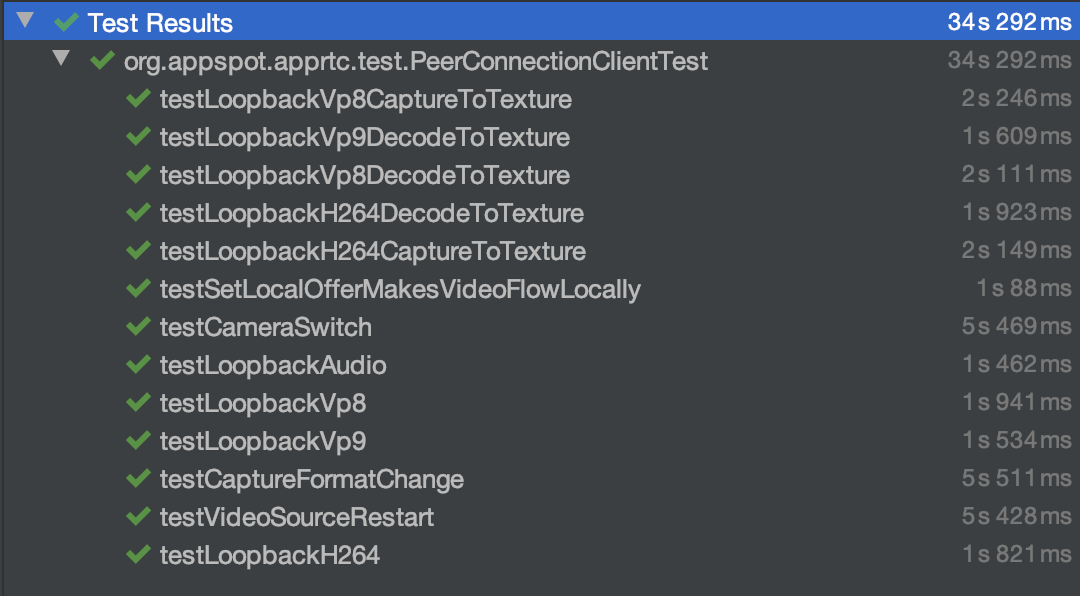Collapse the PeerConnectionClientTest class node
Image resolution: width=1080 pixels, height=596 pixels.
pyautogui.click(x=62, y=59)
